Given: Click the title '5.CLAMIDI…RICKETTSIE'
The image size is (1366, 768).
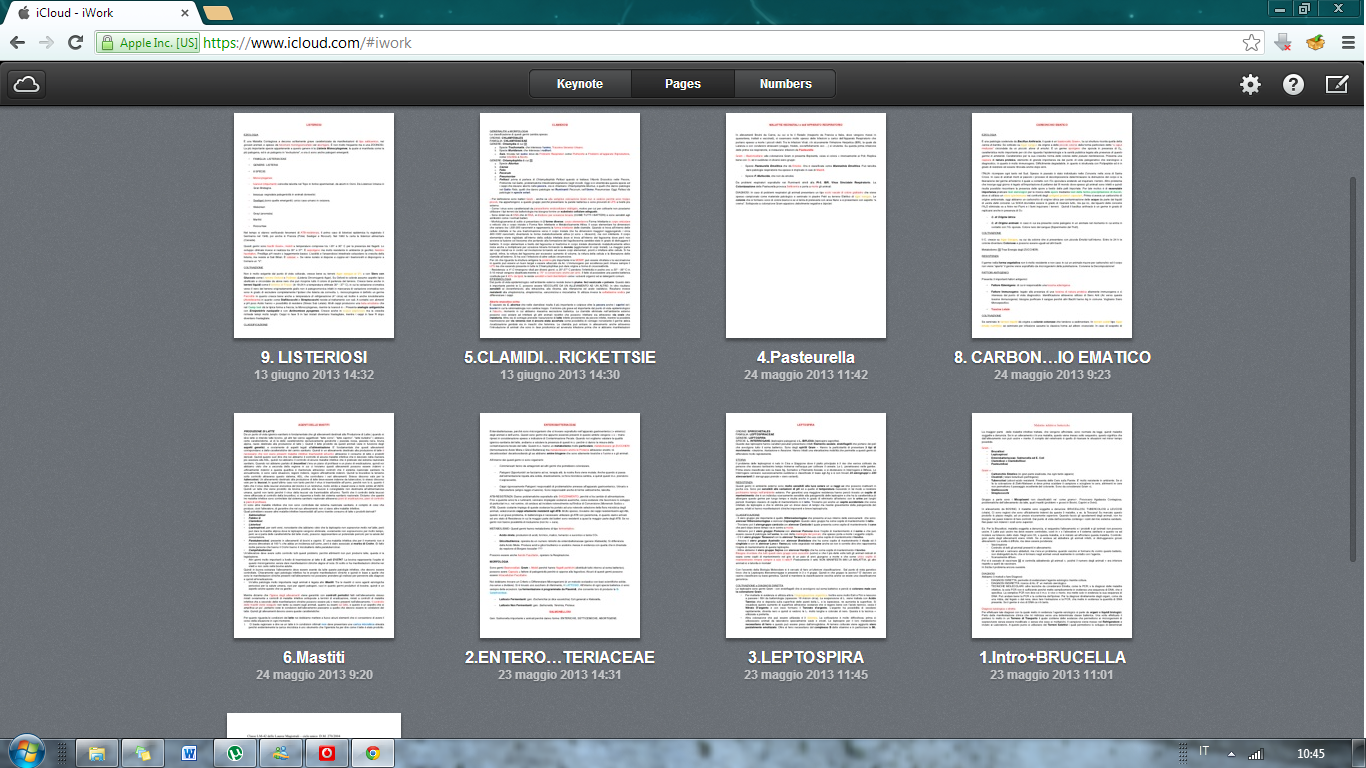Looking at the screenshot, I should coord(560,357).
